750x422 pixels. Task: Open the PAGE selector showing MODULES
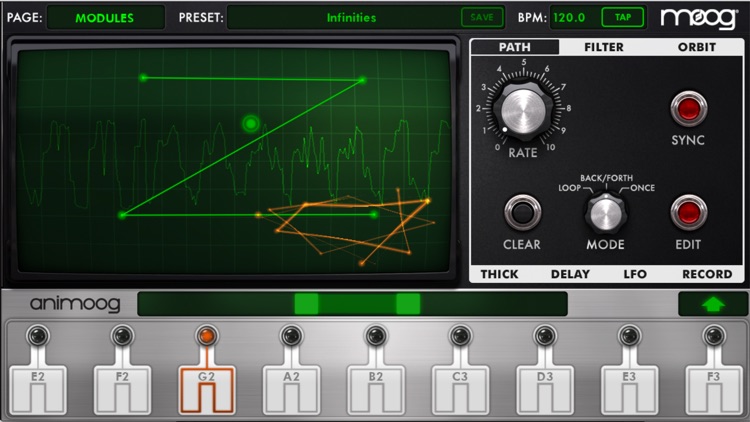pyautogui.click(x=105, y=18)
